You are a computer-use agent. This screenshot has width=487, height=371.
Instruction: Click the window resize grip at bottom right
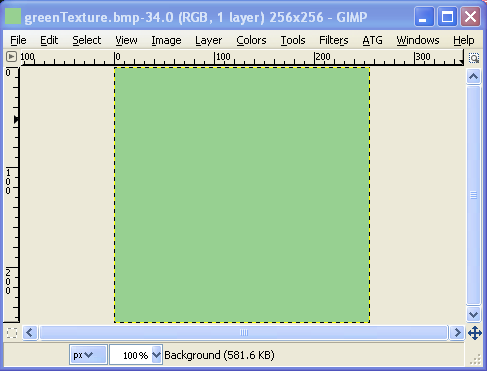pyautogui.click(x=475, y=359)
